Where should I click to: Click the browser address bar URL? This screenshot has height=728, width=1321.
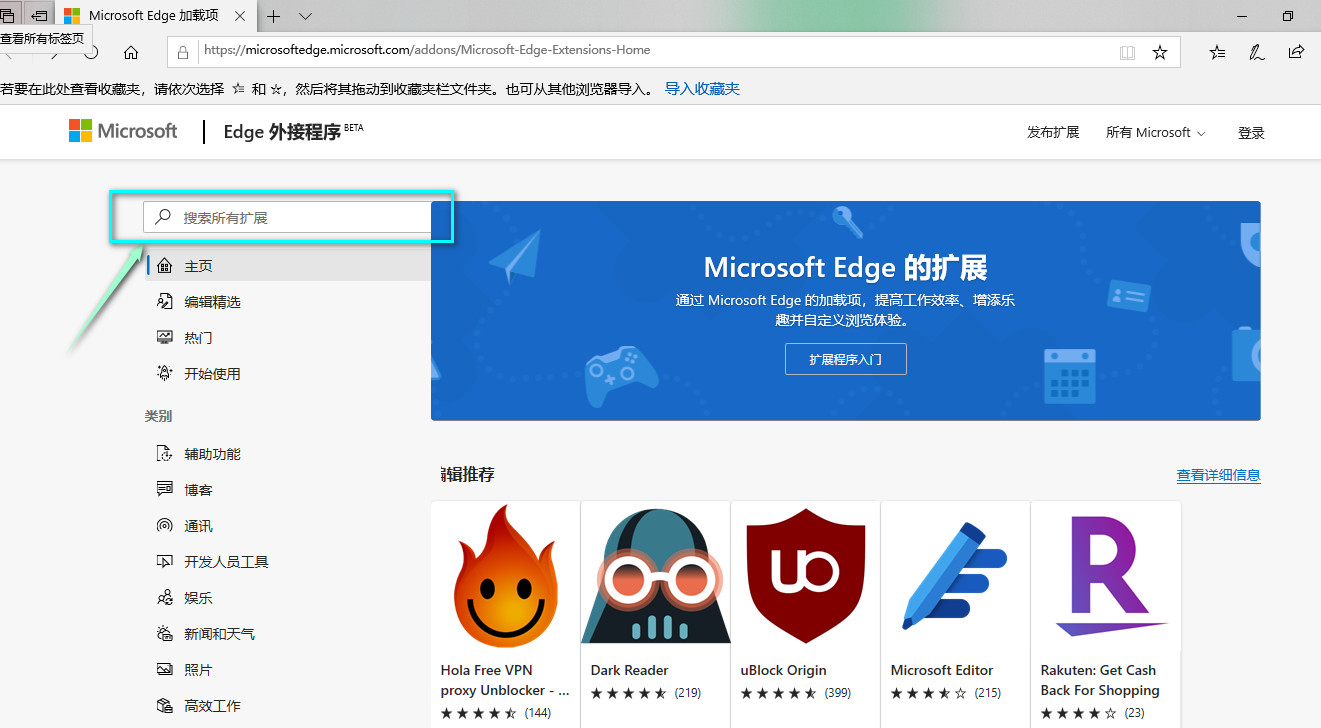[427, 50]
